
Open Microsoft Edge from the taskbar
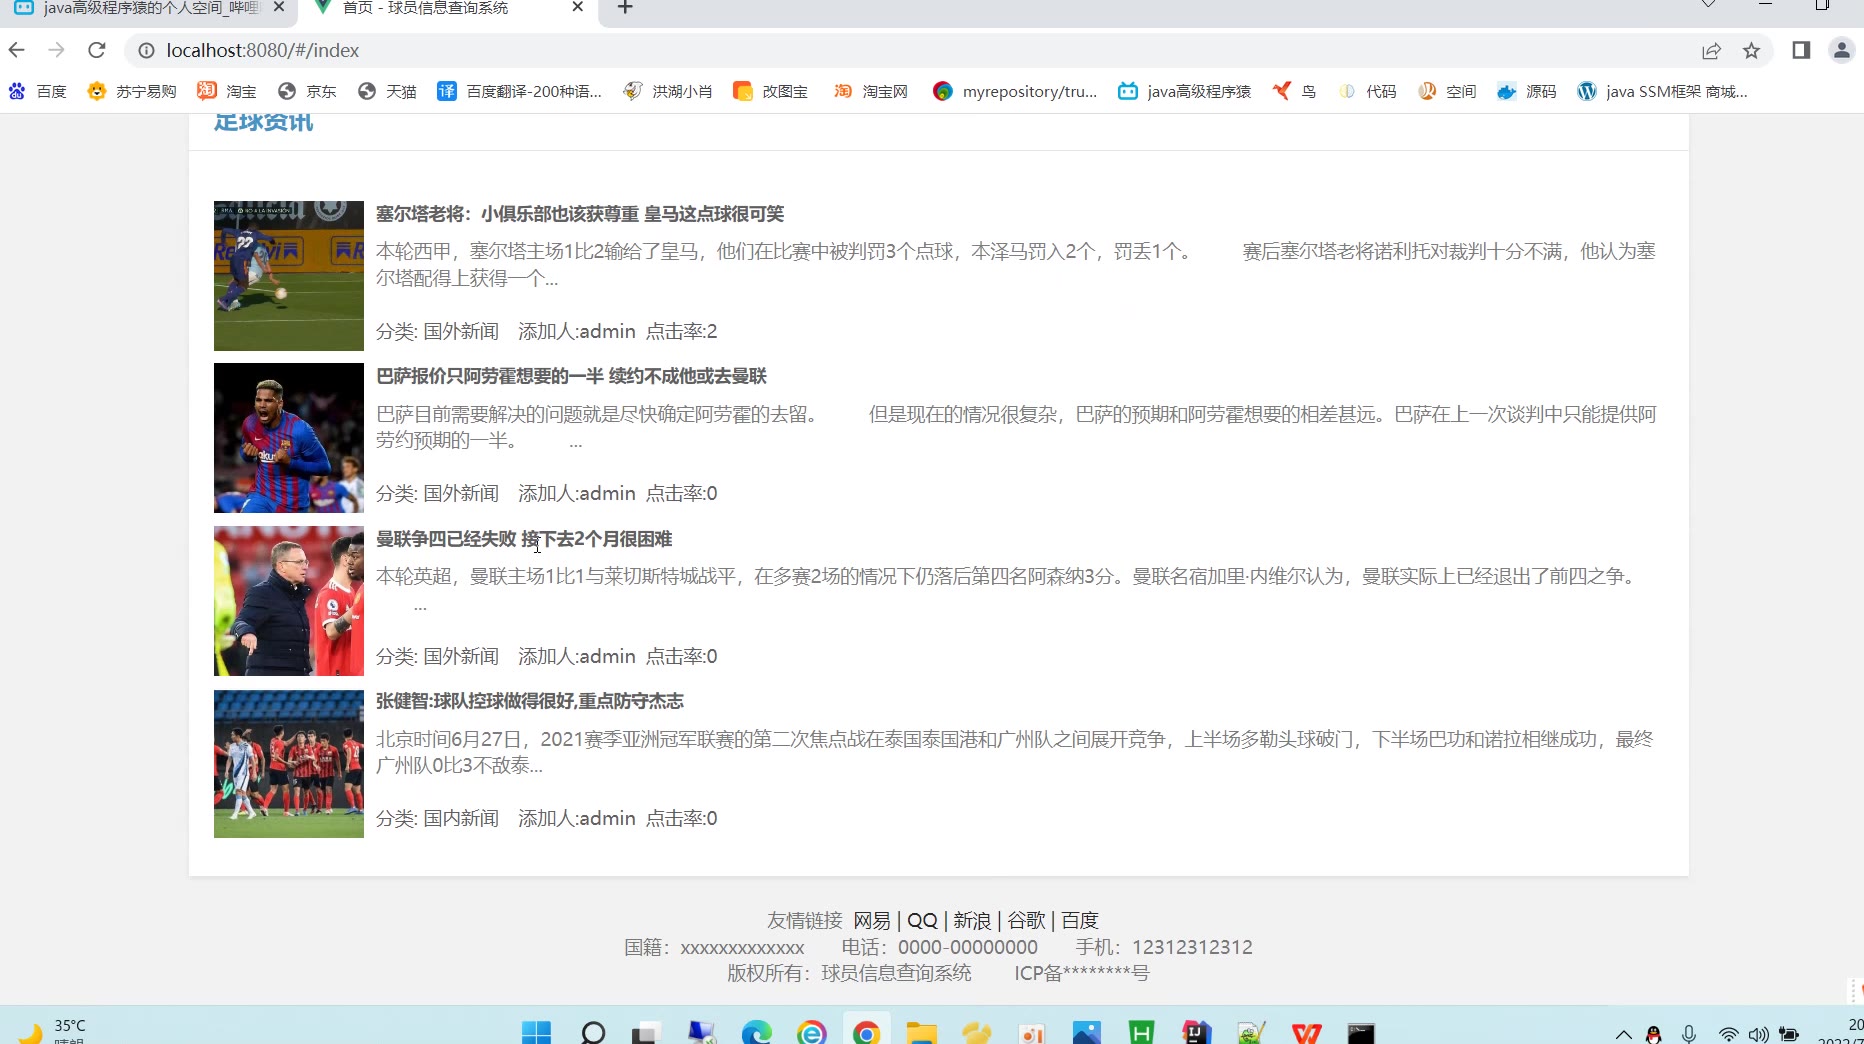[757, 1032]
